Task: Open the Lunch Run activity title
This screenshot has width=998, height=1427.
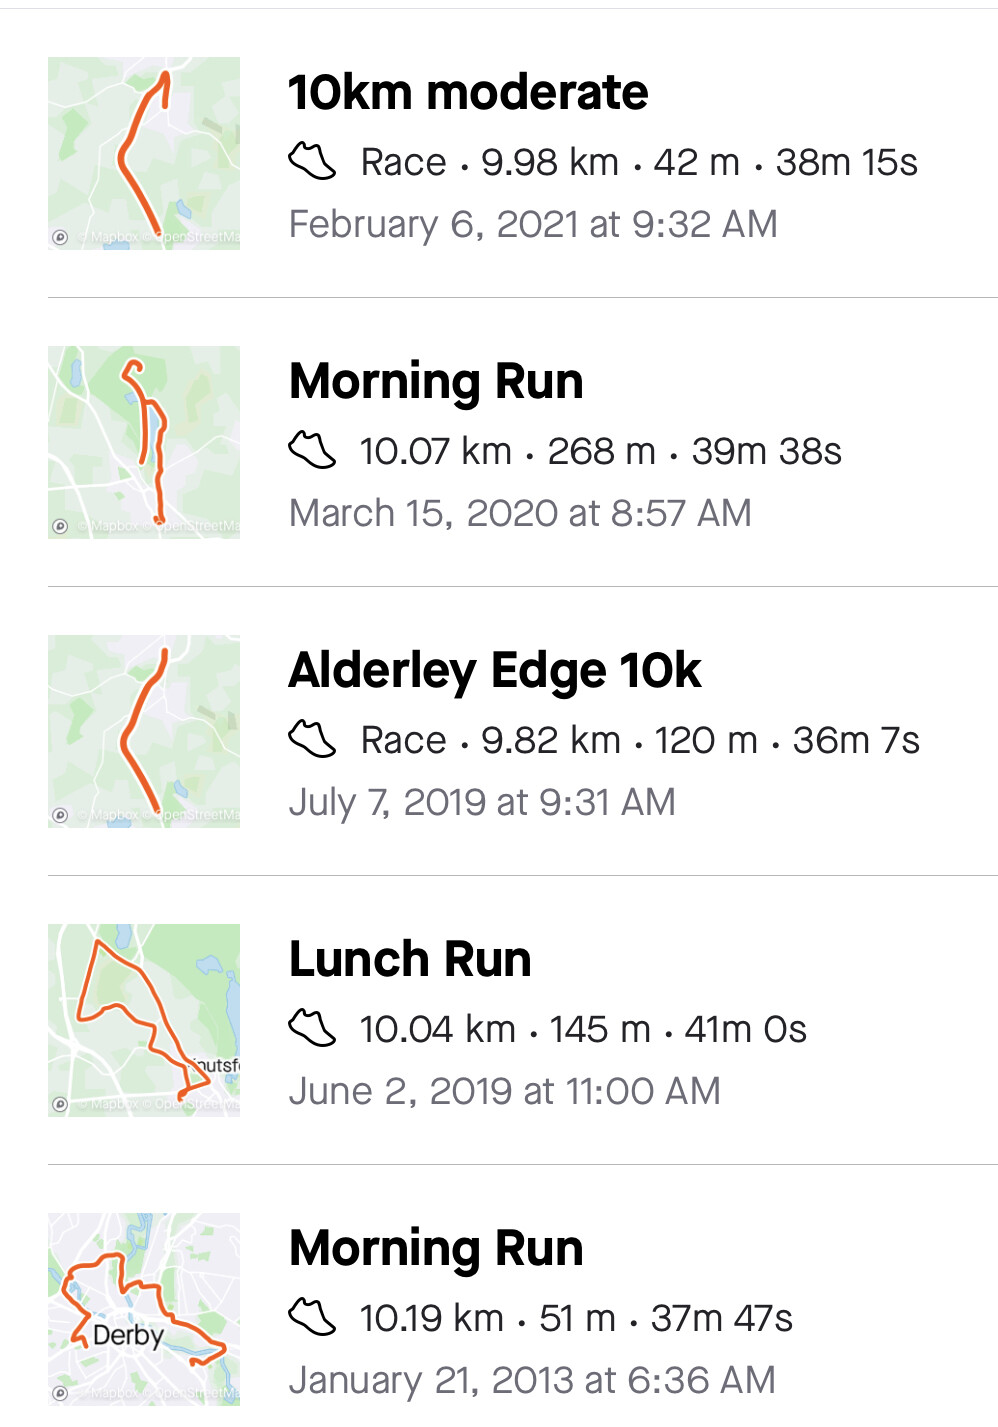Action: pyautogui.click(x=410, y=960)
